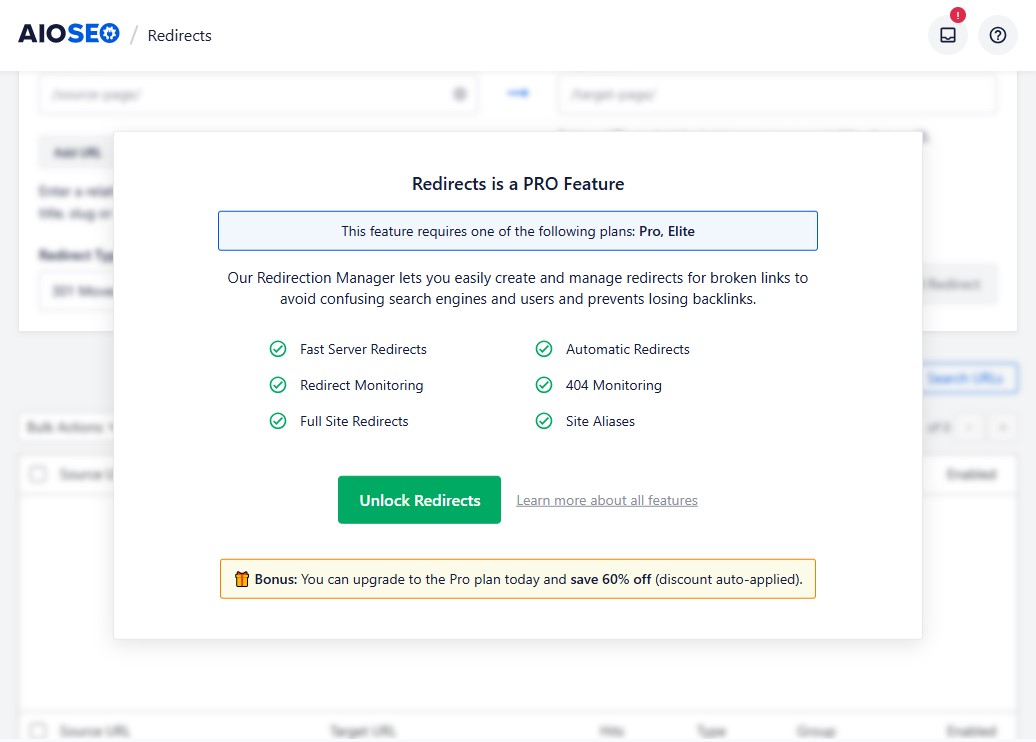Click the Unlock Redirects button
Screen dimensions: 1036x742
click(x=419, y=500)
